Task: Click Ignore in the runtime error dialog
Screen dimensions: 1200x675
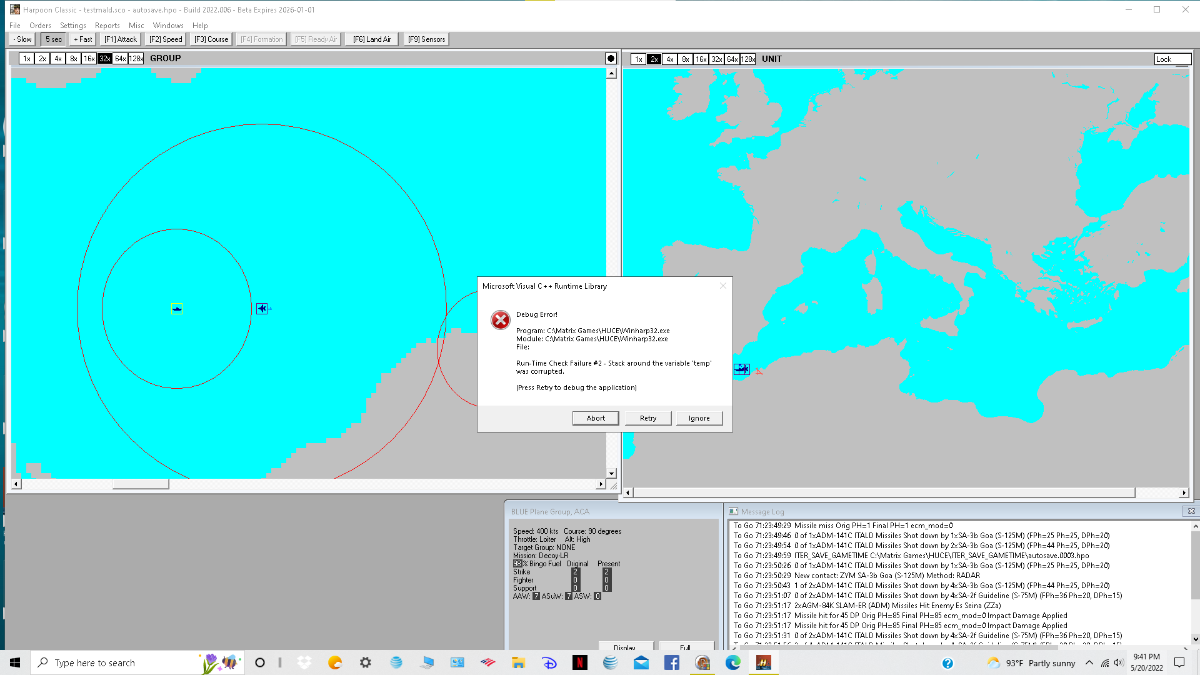Action: (x=699, y=418)
